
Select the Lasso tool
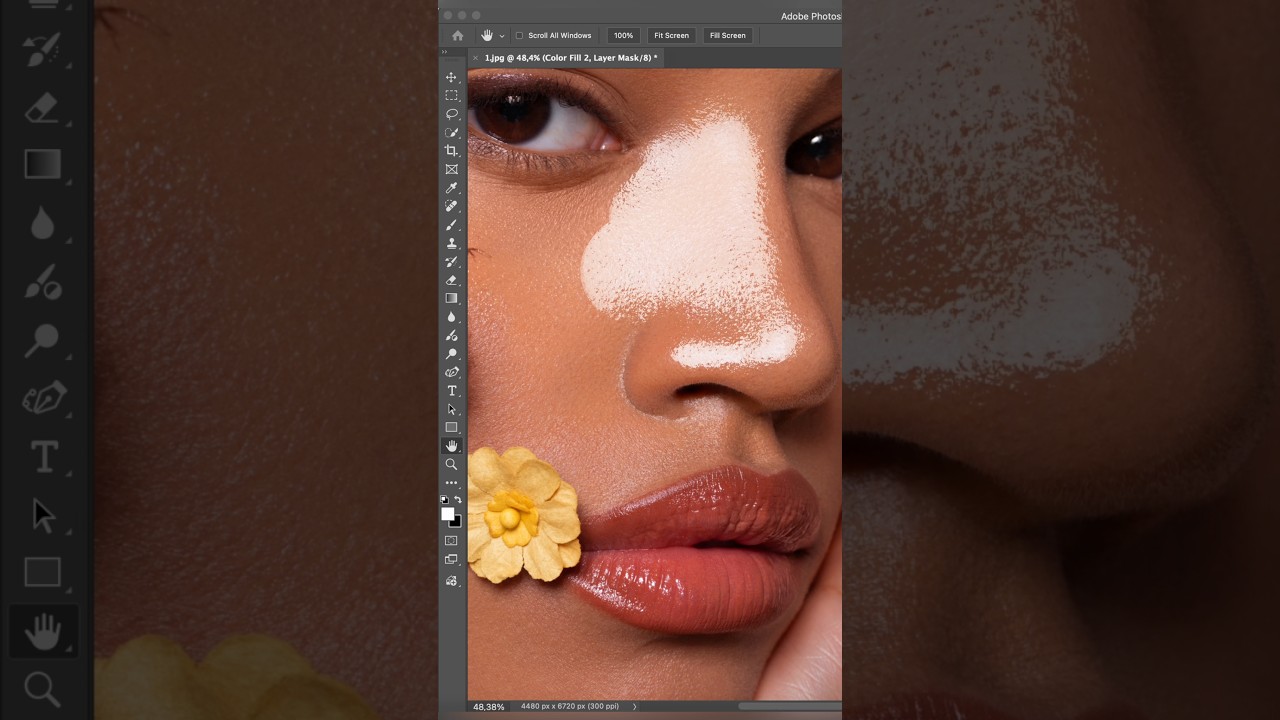451,114
